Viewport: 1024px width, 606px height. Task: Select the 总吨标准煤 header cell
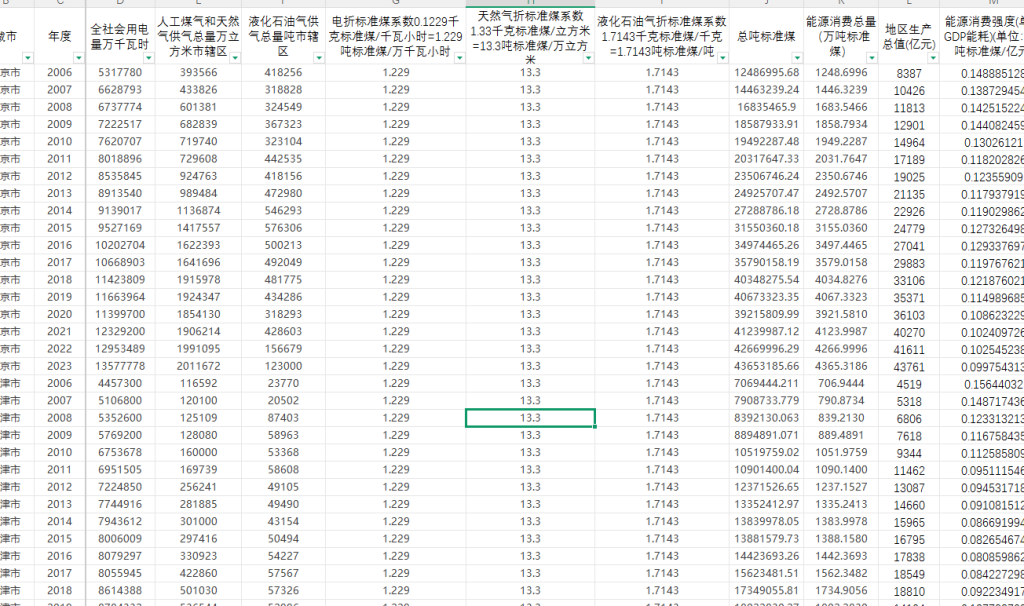[766, 36]
